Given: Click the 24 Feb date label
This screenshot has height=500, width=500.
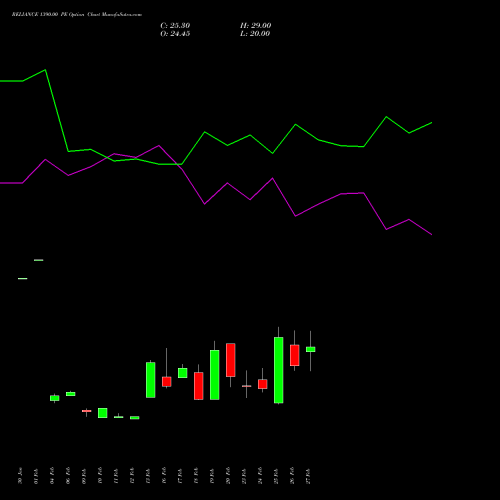Looking at the screenshot, I should coord(260,476).
